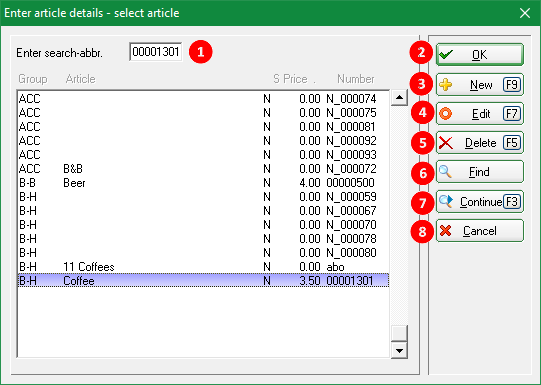Click the F3 badge on Continue button

pyautogui.click(x=511, y=201)
